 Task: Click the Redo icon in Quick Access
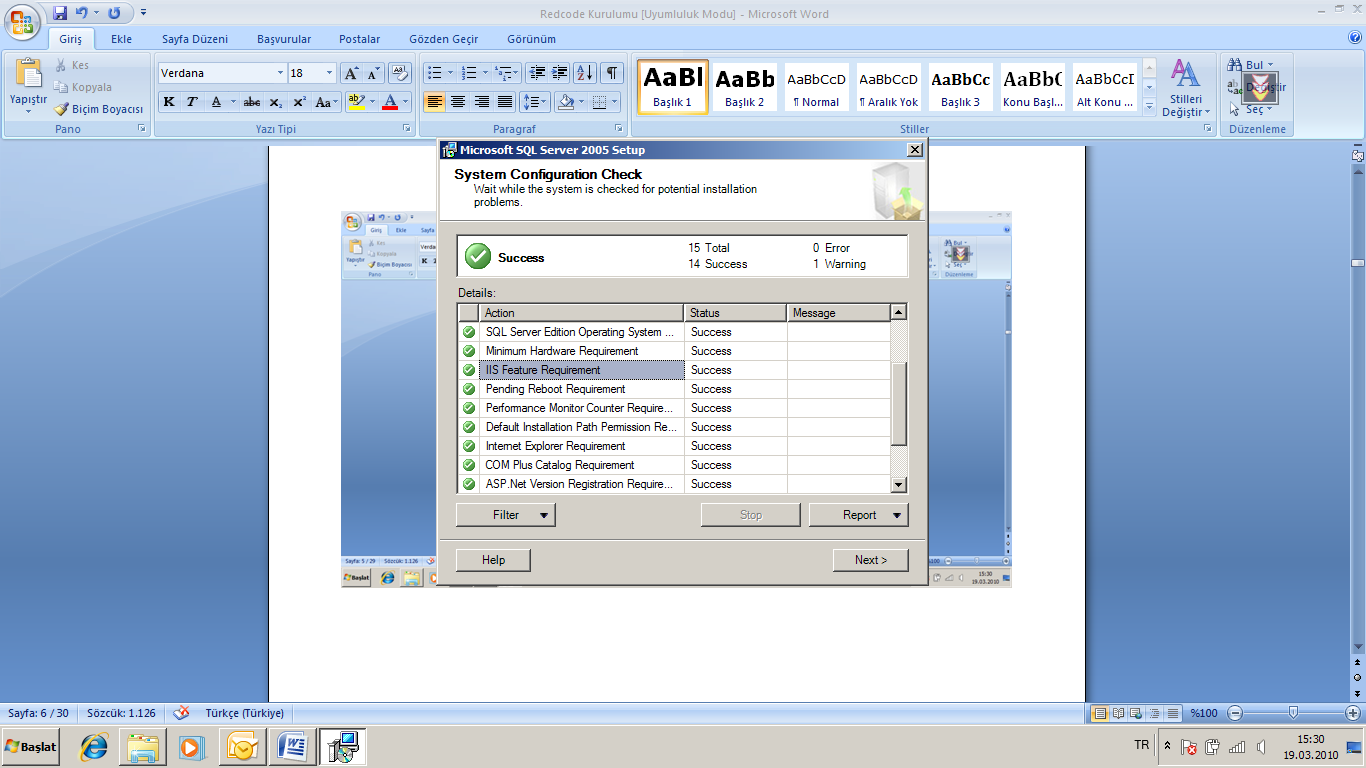114,13
